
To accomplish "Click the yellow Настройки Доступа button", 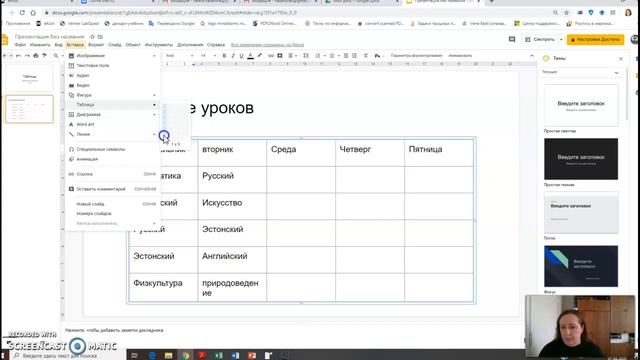I will (x=595, y=40).
